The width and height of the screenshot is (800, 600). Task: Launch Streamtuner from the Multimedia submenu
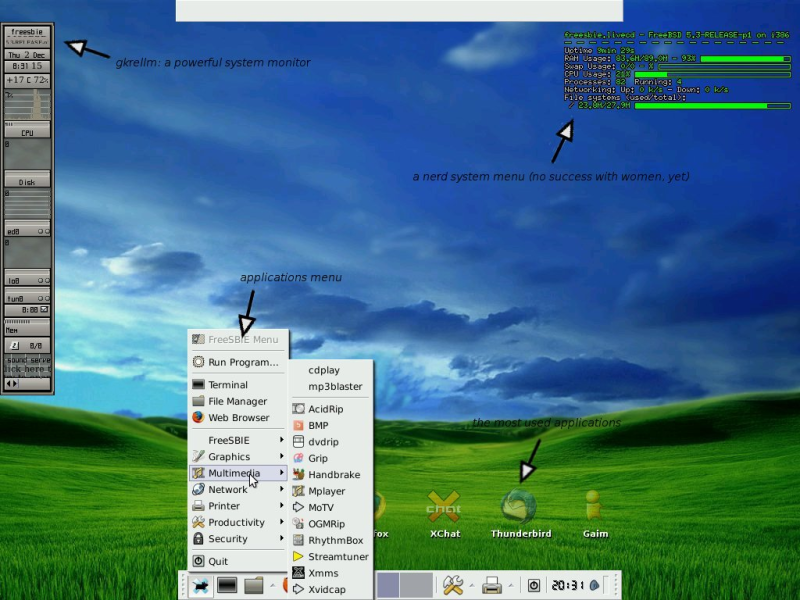point(332,557)
